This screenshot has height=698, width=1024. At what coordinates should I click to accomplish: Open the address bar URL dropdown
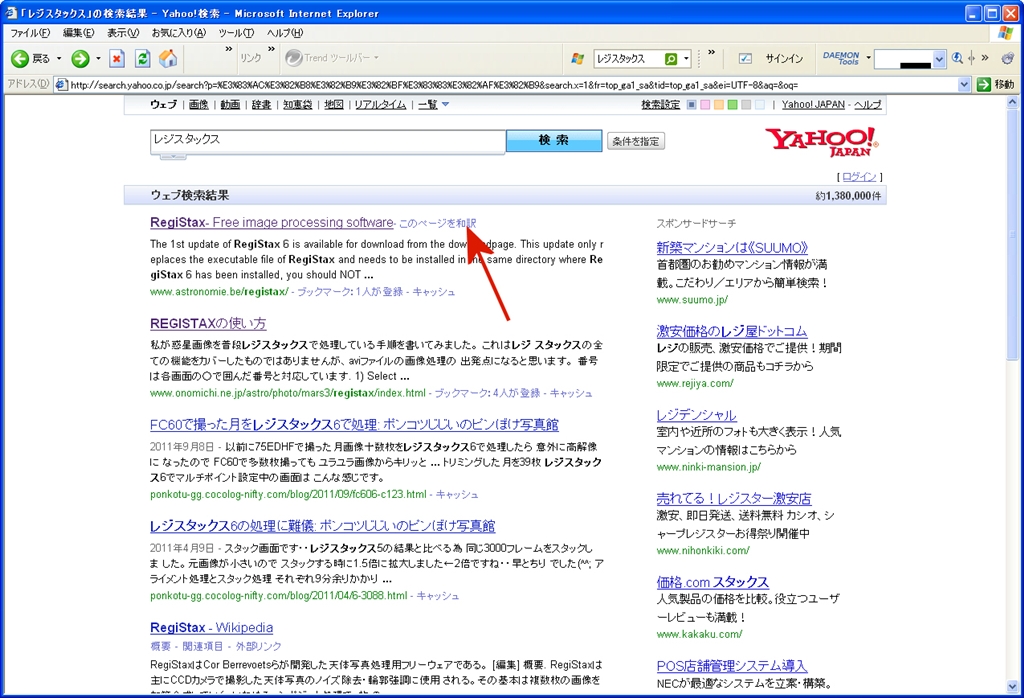pos(964,85)
